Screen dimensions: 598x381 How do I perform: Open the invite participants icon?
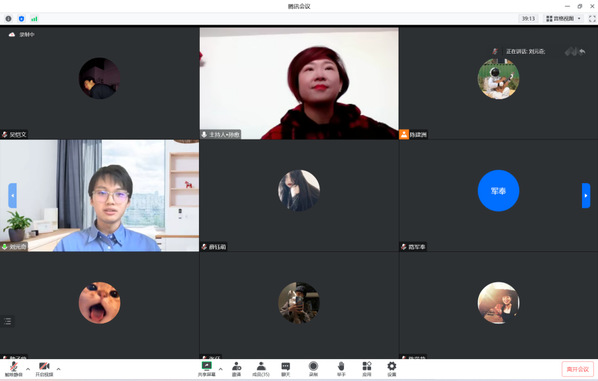tap(236, 369)
